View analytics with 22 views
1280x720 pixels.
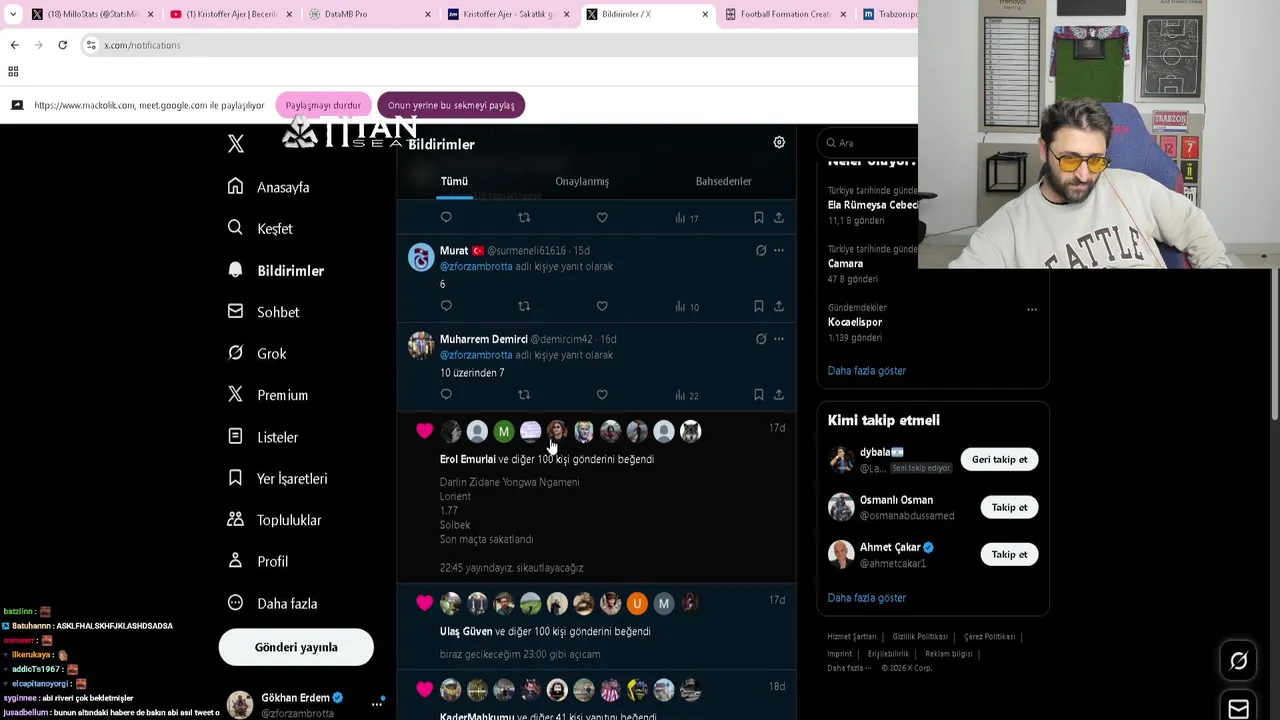[686, 395]
